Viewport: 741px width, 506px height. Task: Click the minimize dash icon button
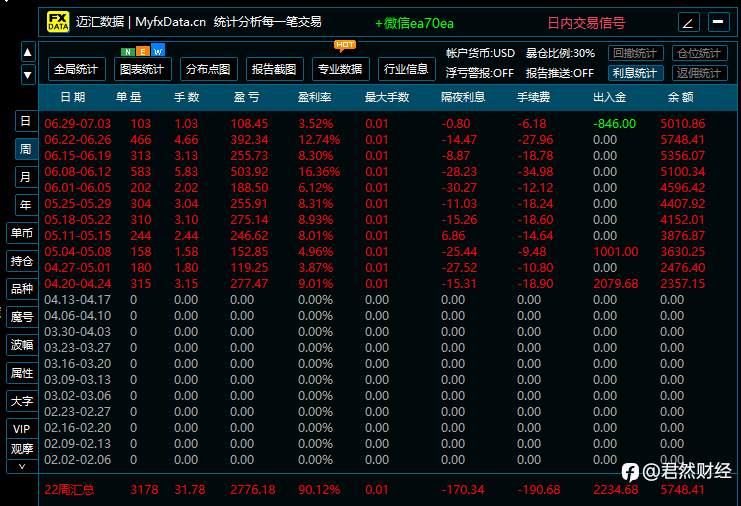718,22
